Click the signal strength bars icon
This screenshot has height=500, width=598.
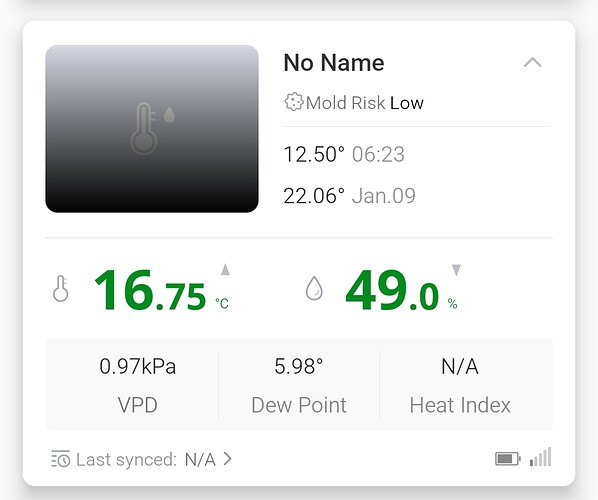coord(540,457)
